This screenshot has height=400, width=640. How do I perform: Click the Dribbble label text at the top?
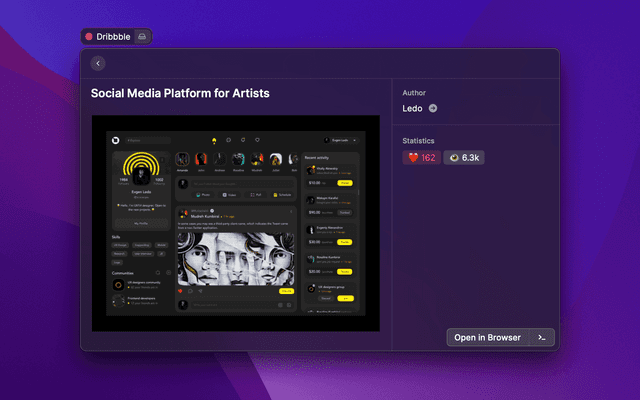(113, 36)
